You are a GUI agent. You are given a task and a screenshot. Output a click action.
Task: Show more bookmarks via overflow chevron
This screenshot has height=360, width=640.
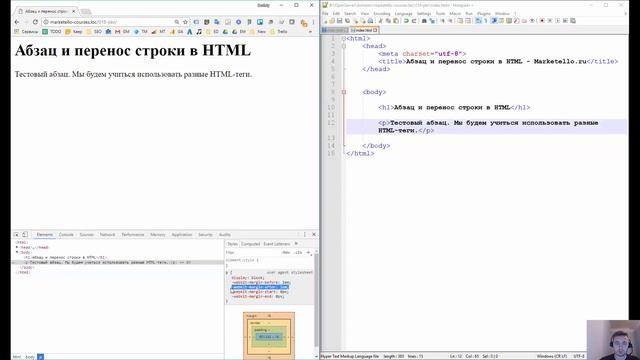click(x=310, y=31)
